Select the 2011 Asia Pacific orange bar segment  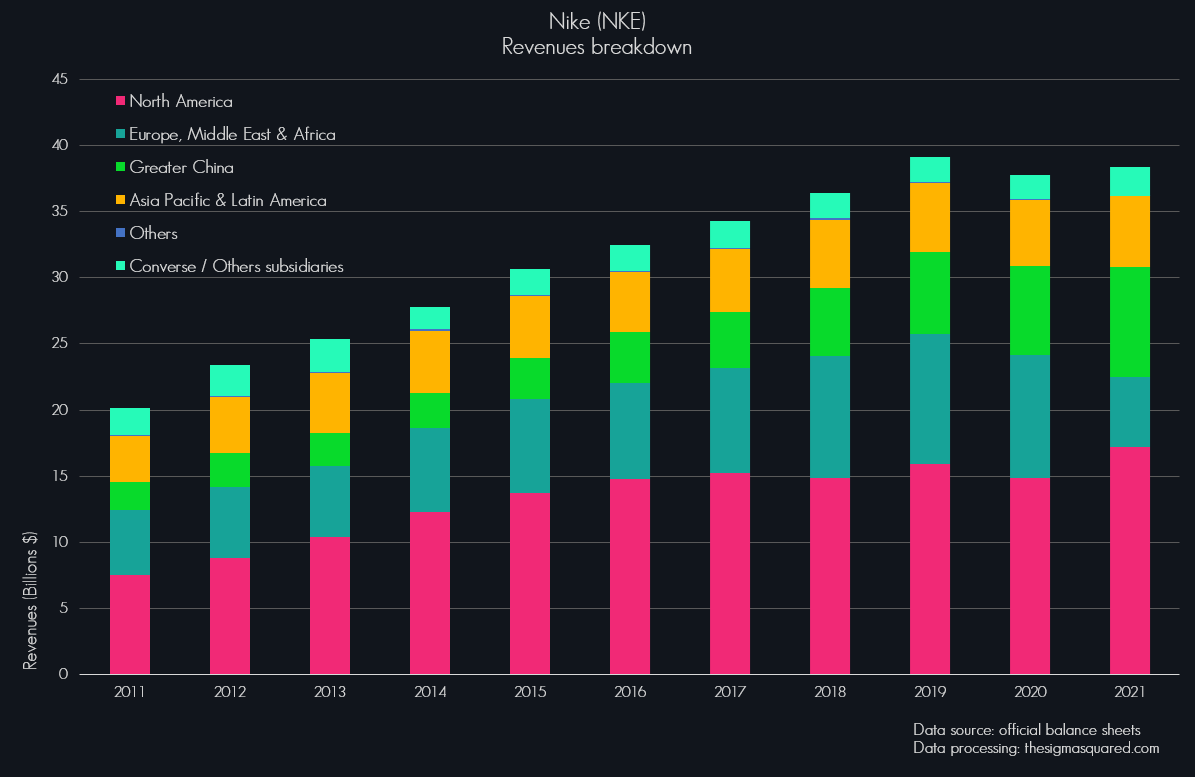click(x=130, y=459)
